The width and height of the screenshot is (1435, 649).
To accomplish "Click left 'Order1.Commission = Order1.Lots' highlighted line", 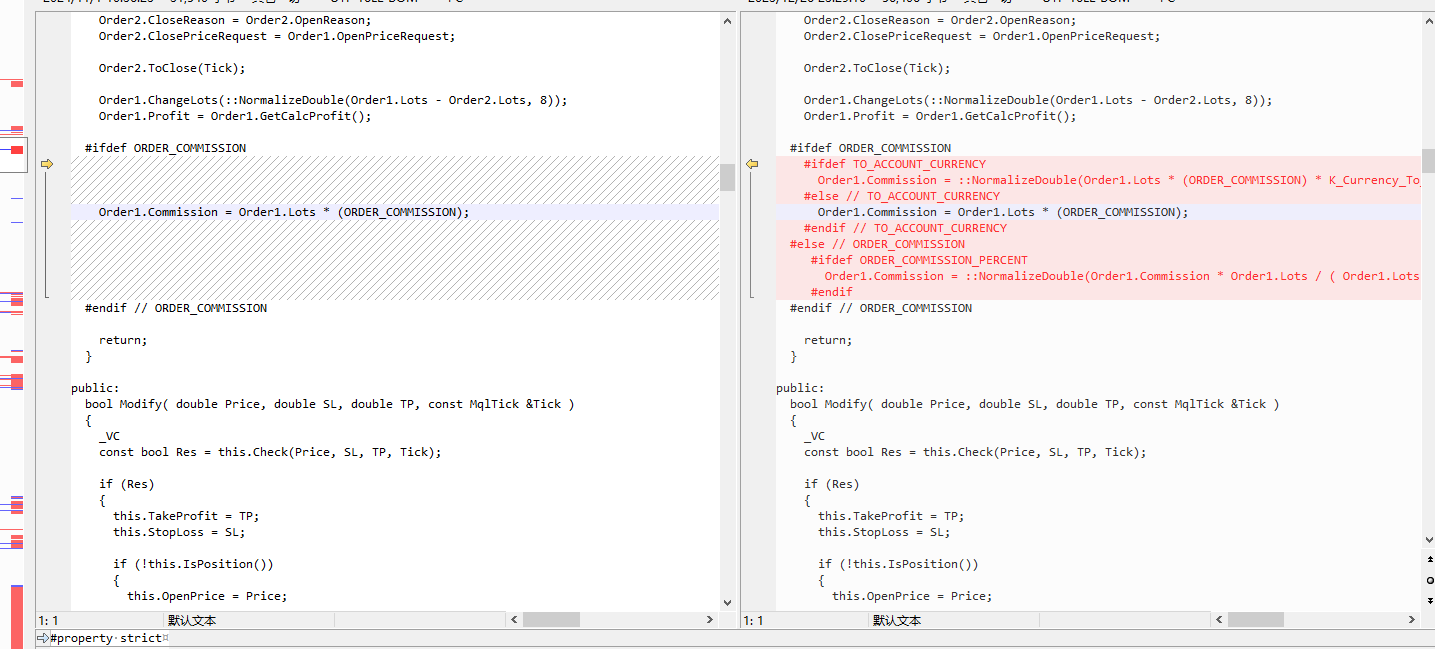I will [284, 212].
